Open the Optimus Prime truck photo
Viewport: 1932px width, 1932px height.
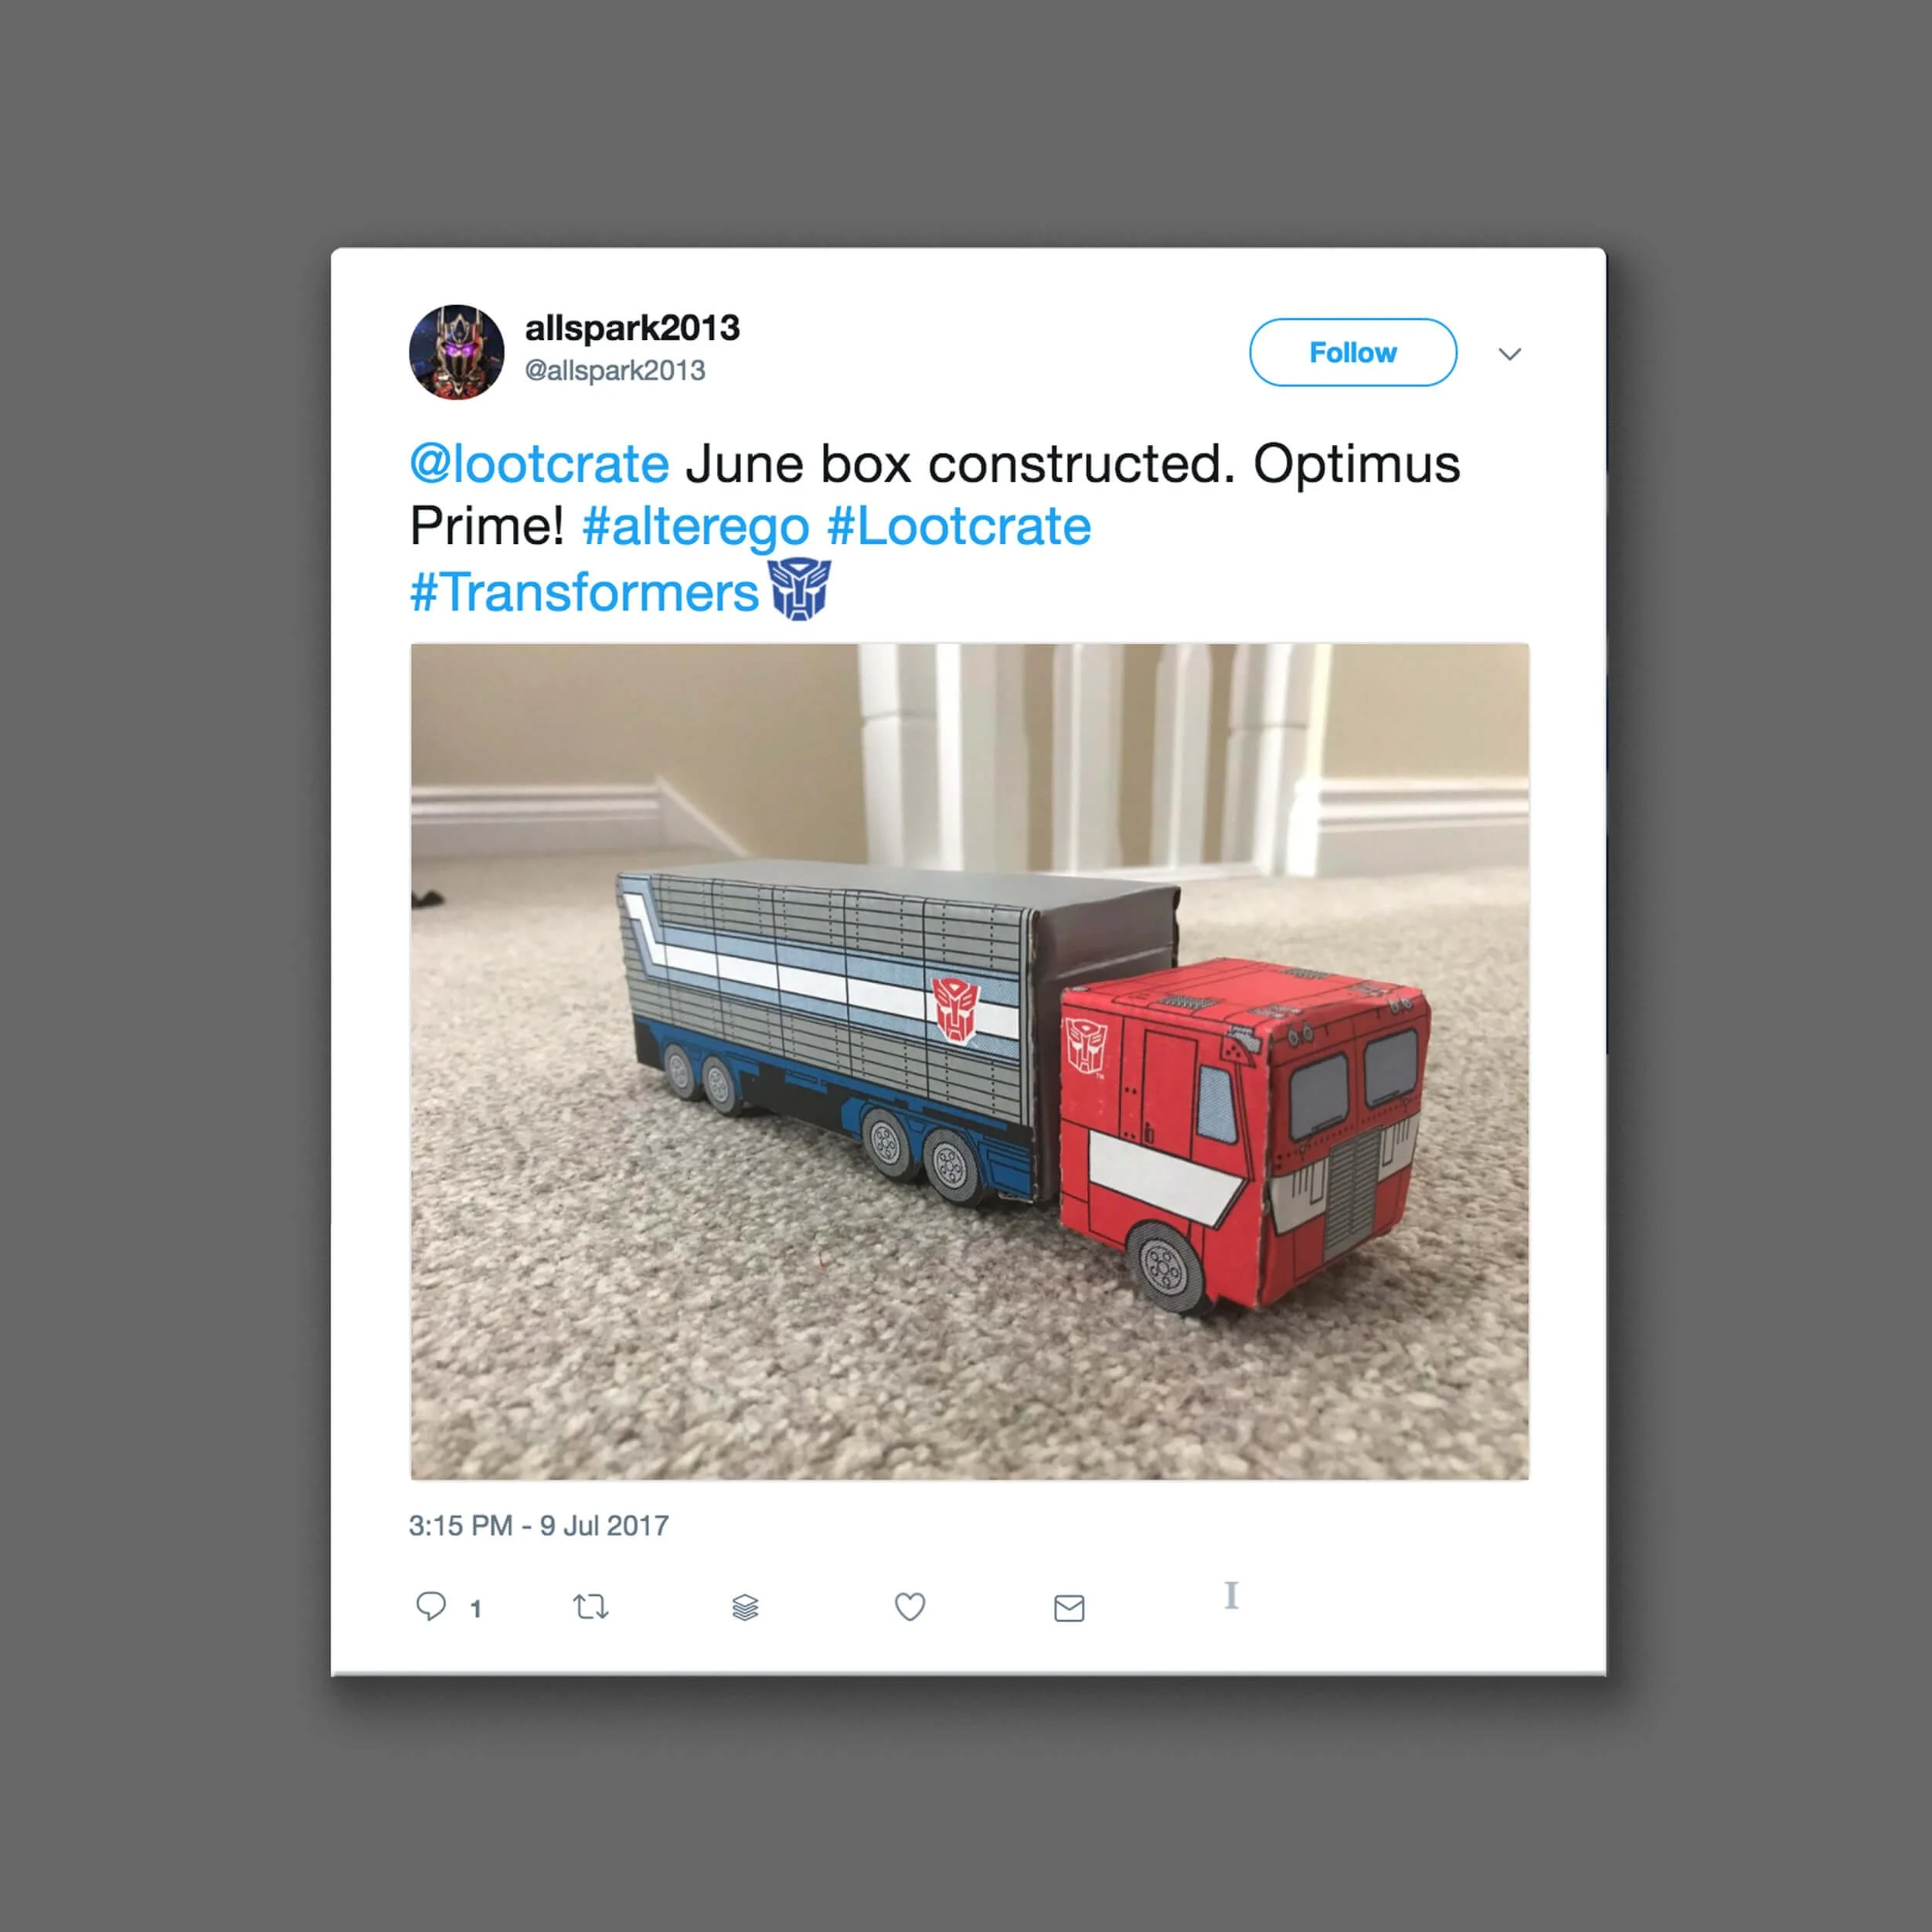pyautogui.click(x=969, y=1061)
